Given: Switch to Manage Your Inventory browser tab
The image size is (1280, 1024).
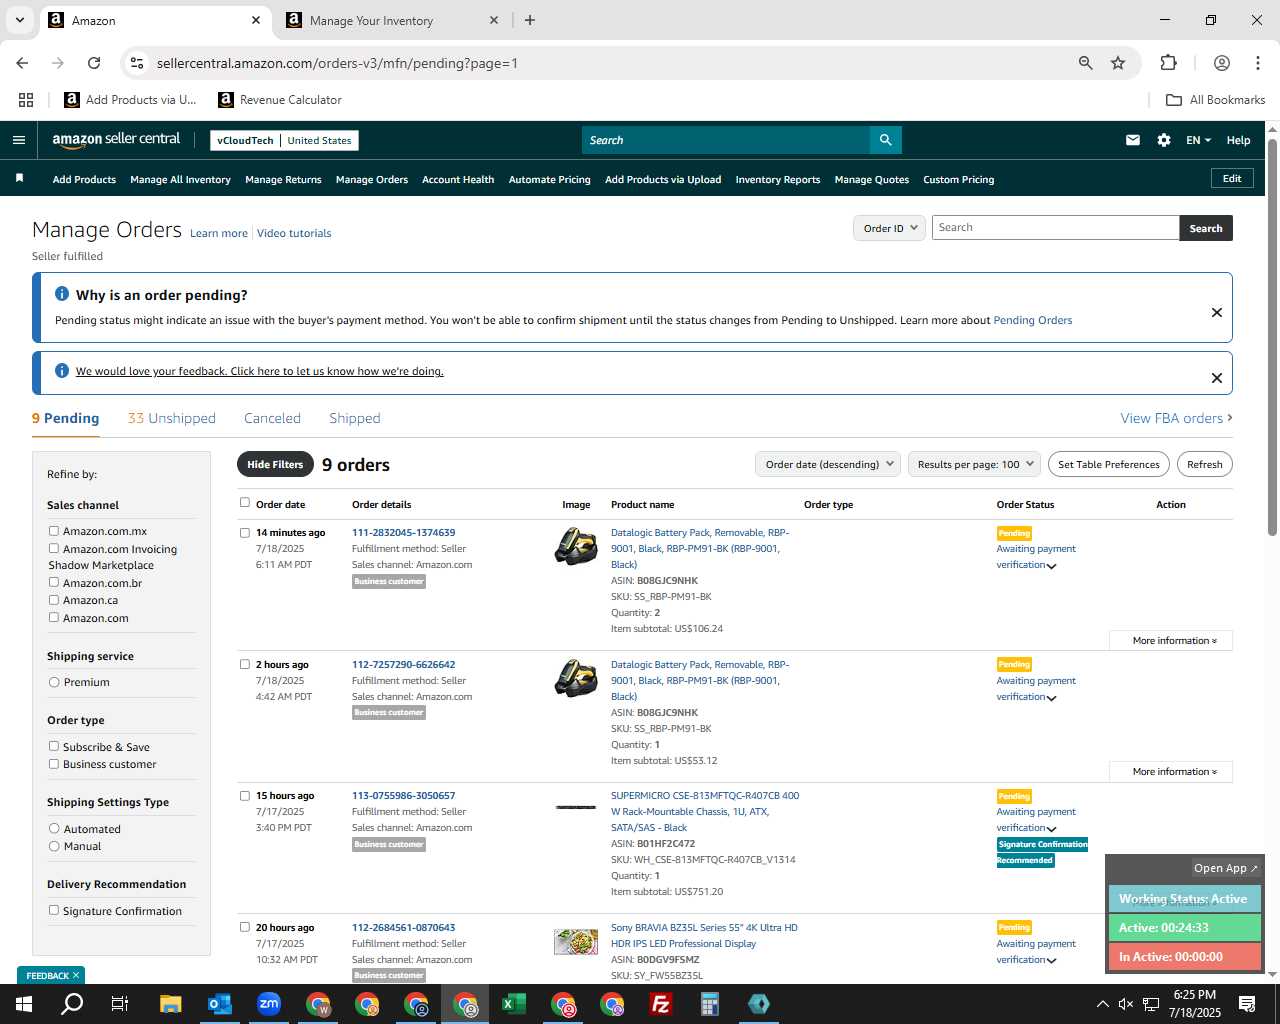Looking at the screenshot, I should tap(390, 20).
